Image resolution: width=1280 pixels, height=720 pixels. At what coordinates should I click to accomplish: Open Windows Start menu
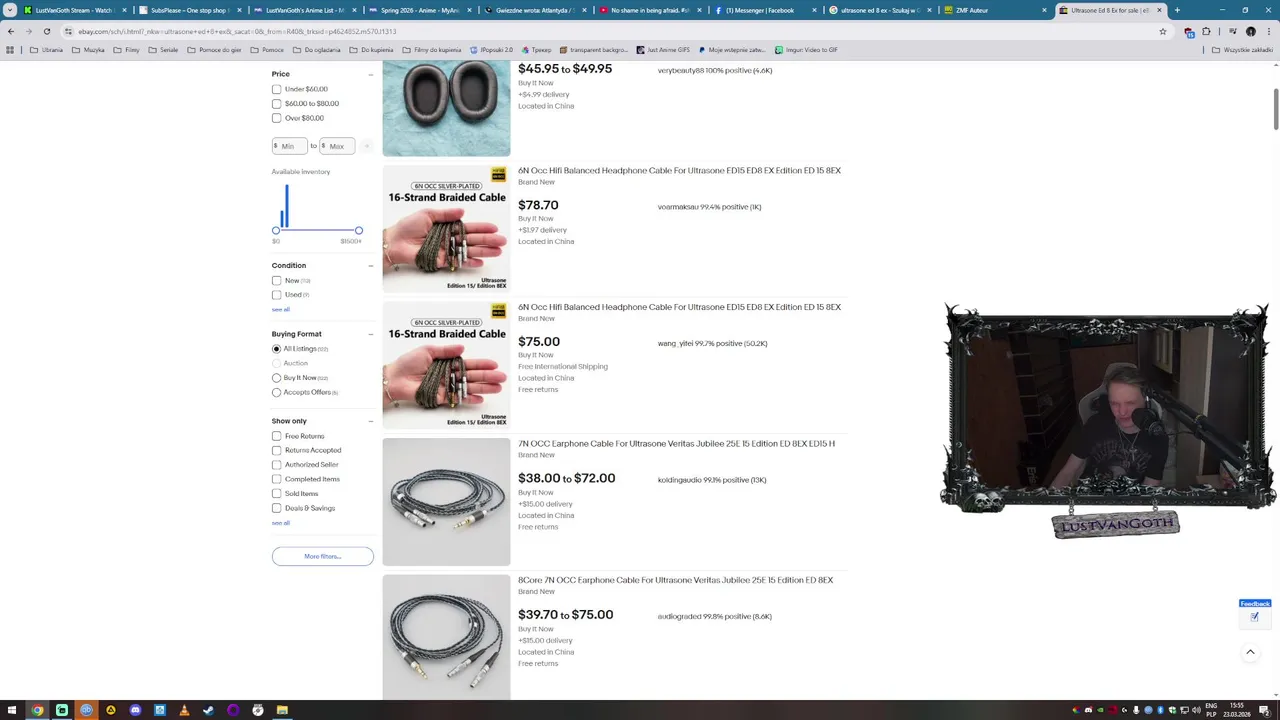click(x=12, y=710)
